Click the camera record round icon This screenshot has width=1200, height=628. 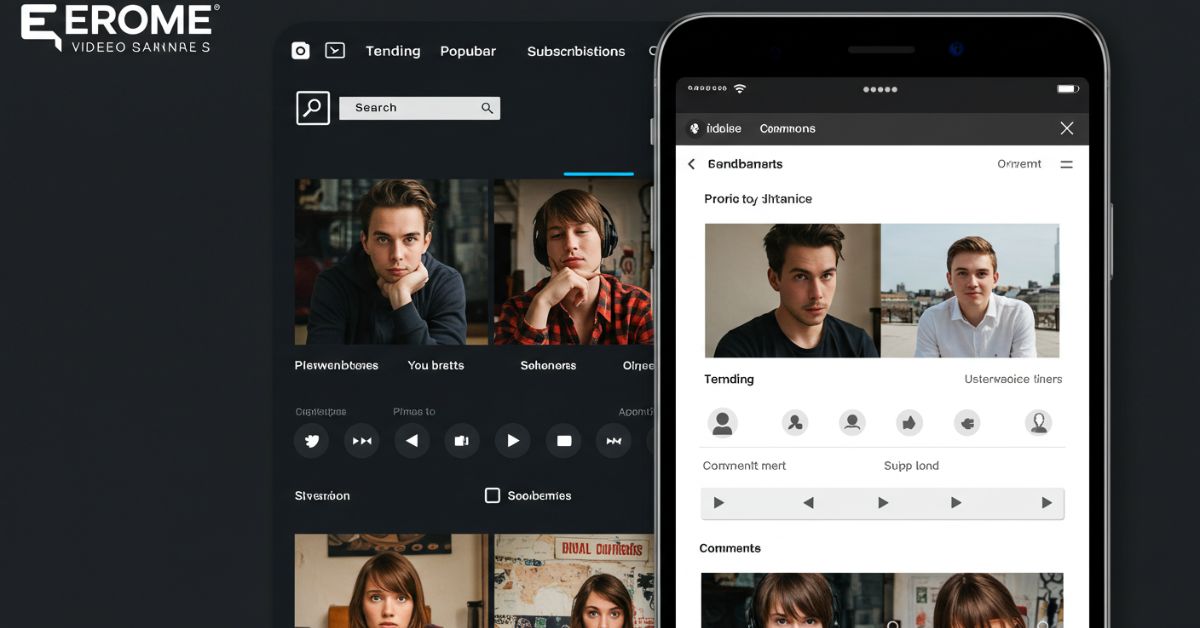pos(461,440)
